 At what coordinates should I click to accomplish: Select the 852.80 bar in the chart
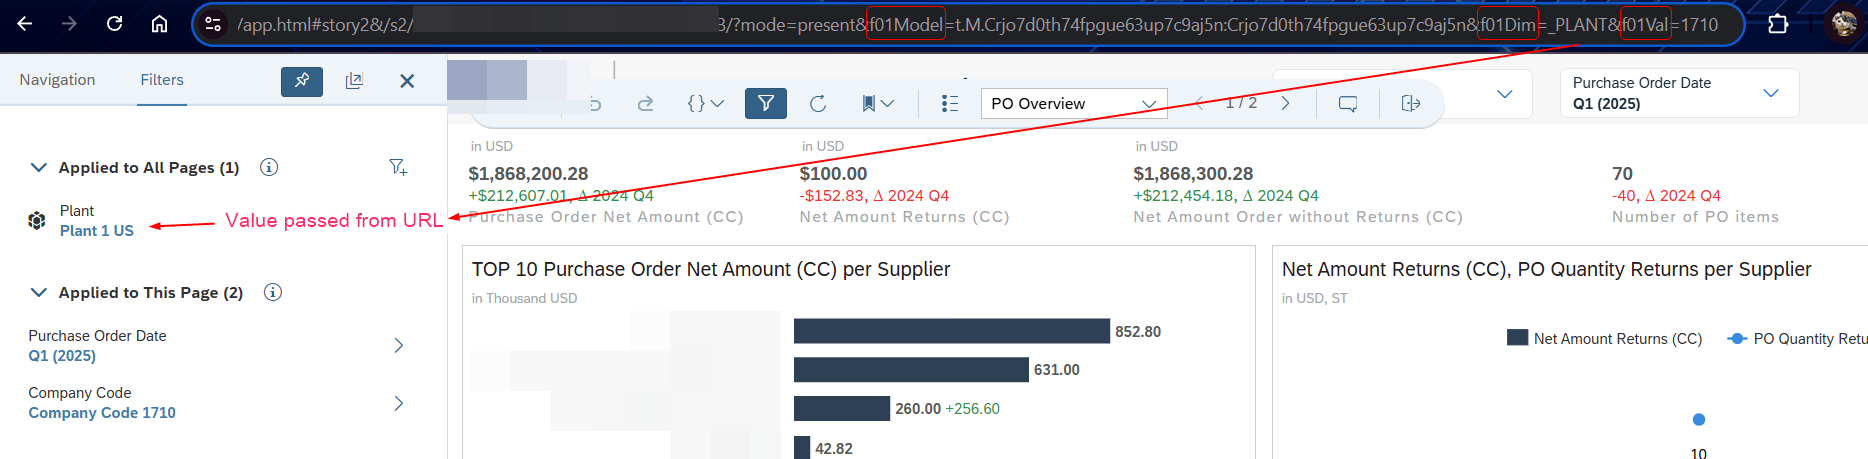[x=952, y=331]
